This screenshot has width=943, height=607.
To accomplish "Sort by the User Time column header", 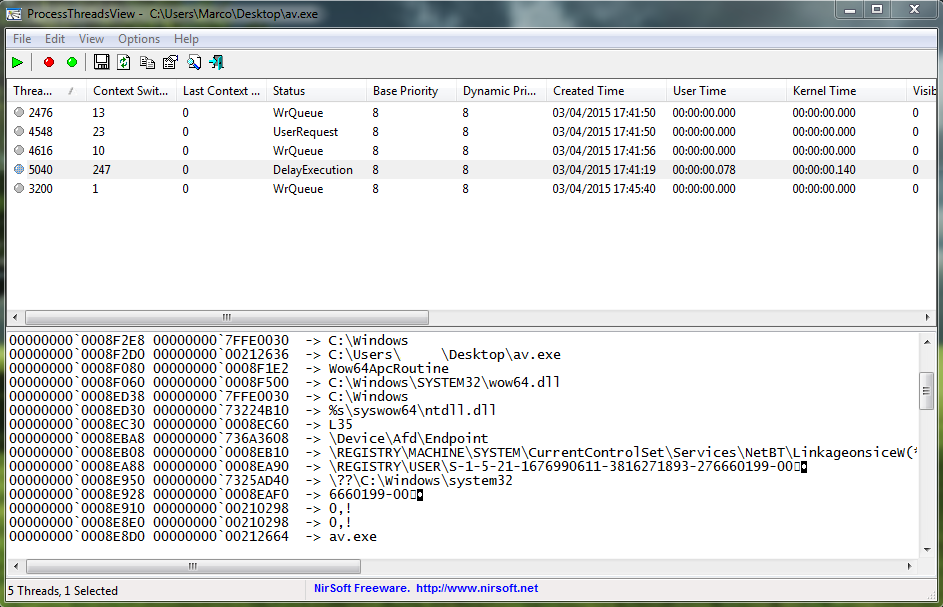I will (x=726, y=91).
